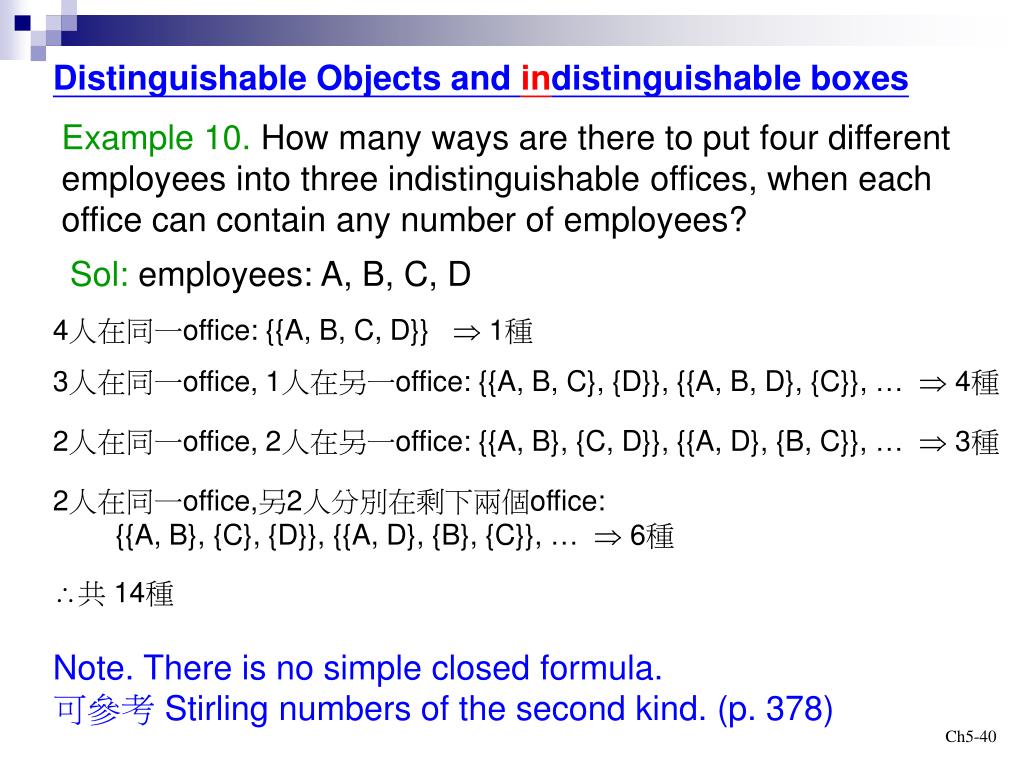The image size is (1024, 768).
Task: Click the text 'Stirling numbers of the second kind'
Action: (436, 709)
